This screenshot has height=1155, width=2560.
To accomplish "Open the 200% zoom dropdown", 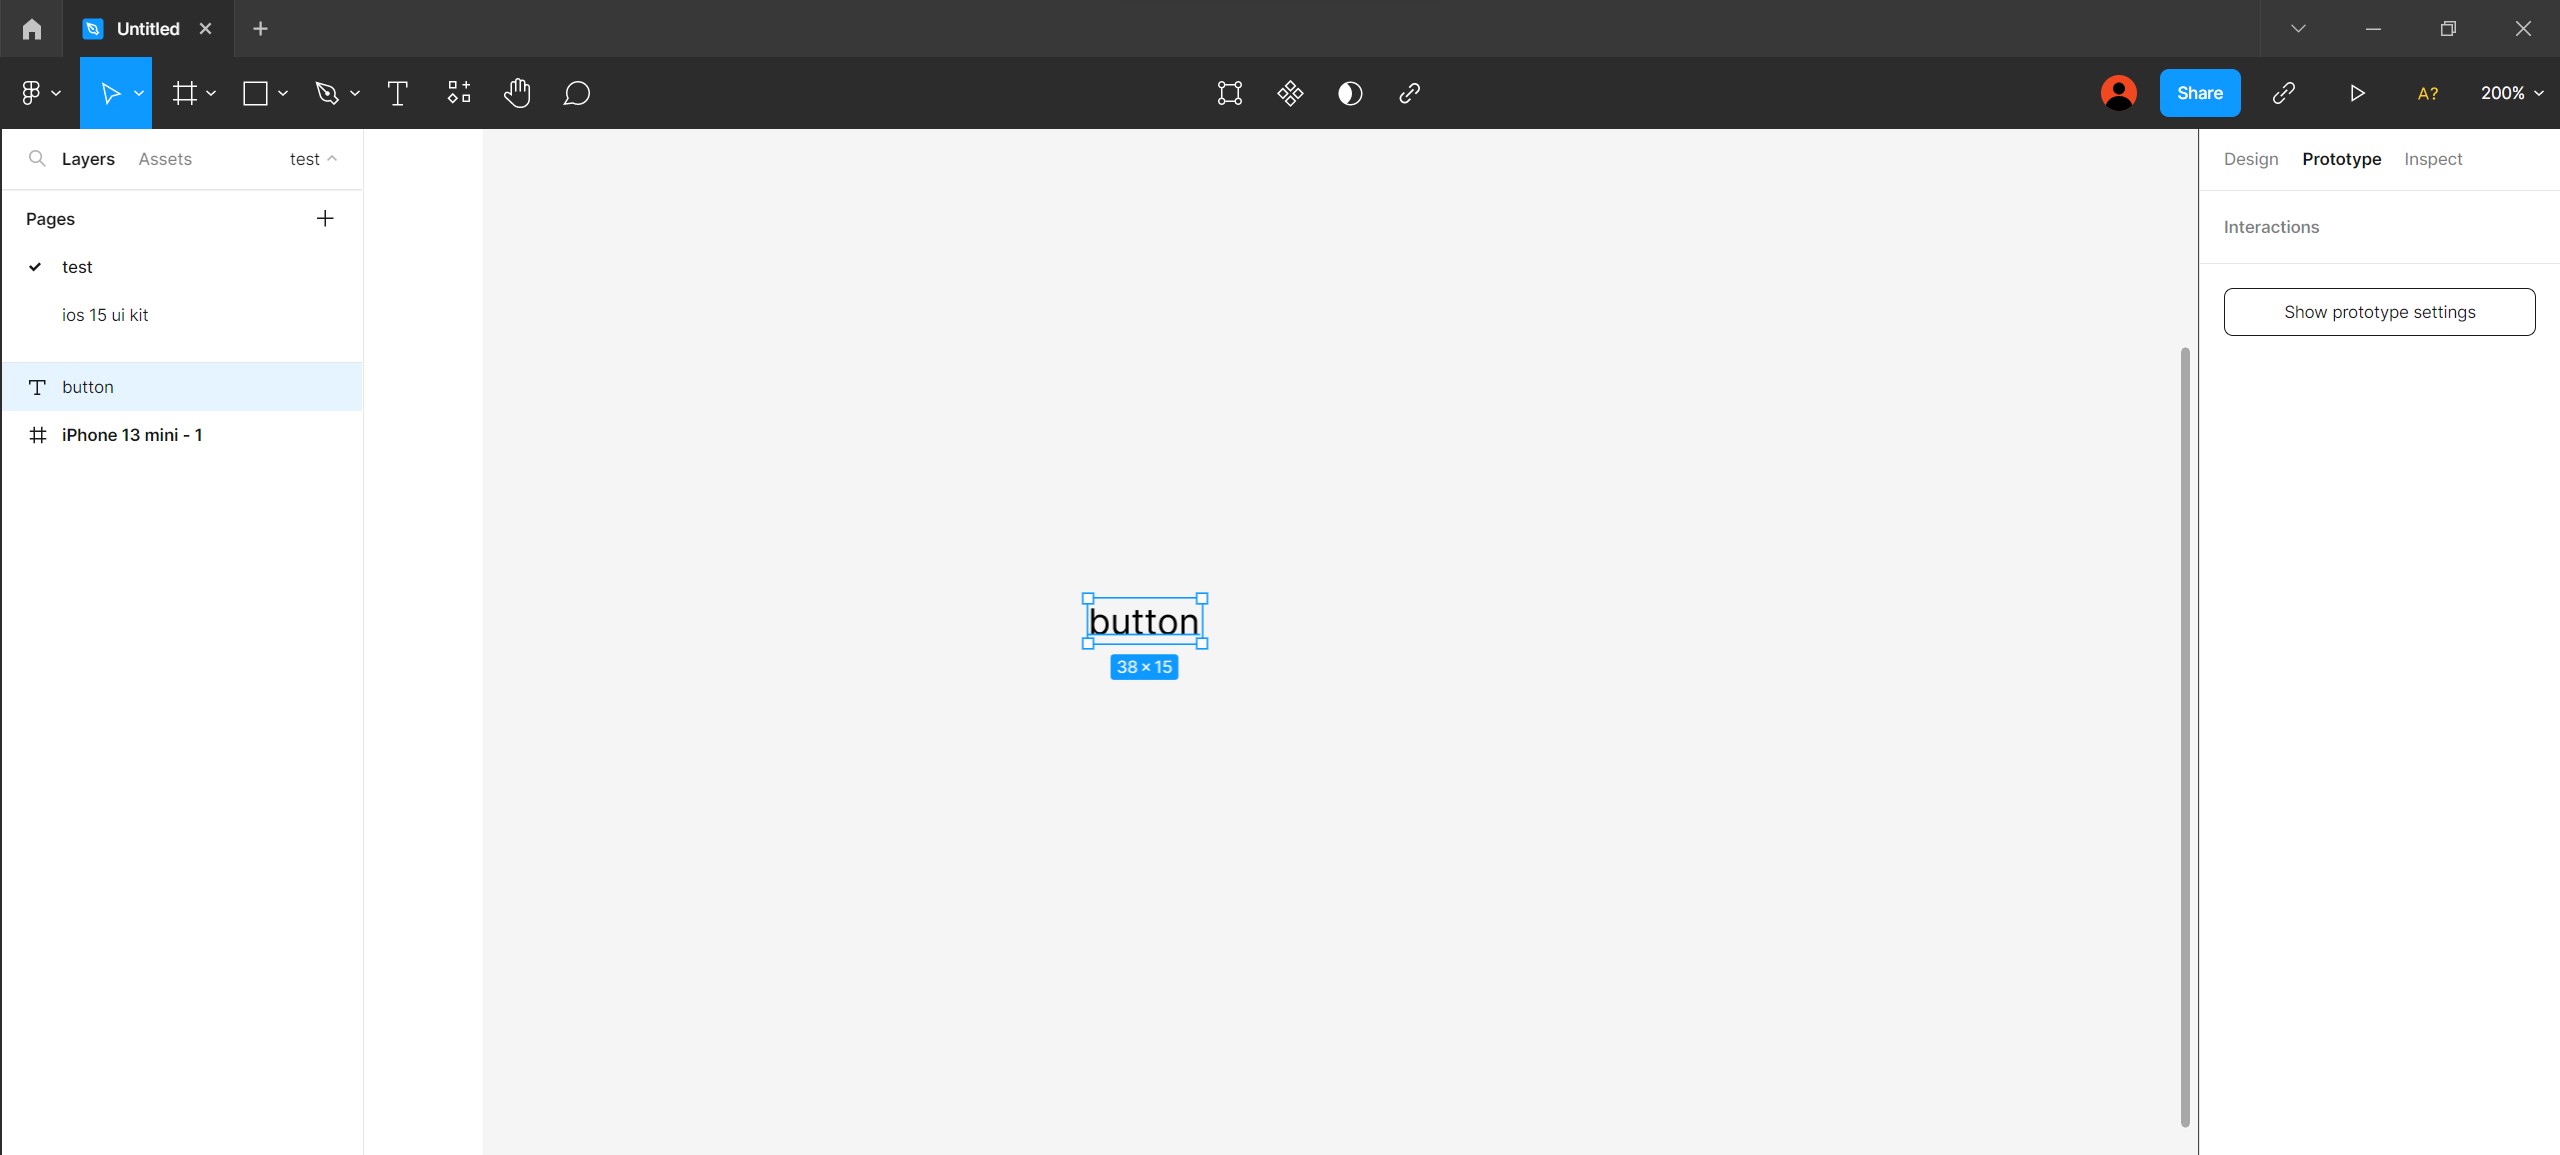I will [2511, 93].
